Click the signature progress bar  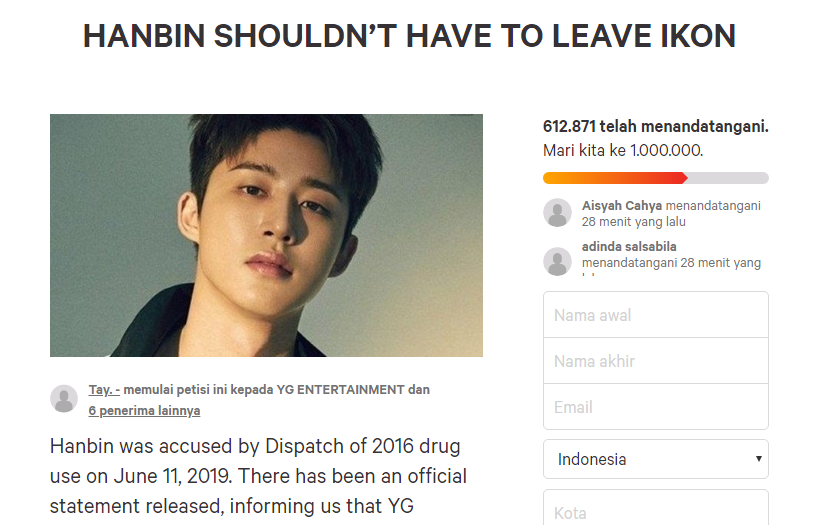point(656,178)
